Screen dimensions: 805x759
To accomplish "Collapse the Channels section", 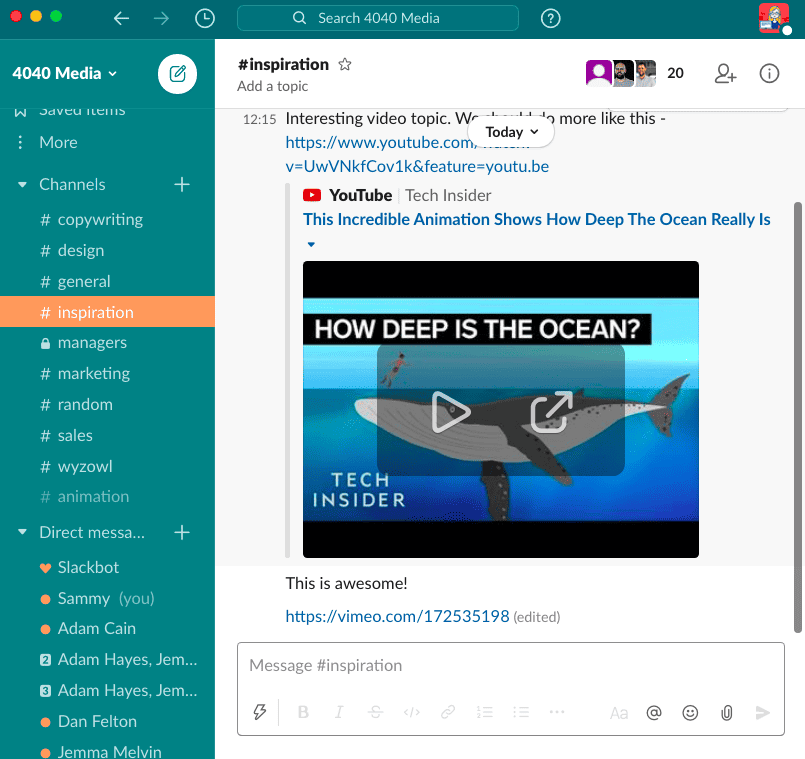I will point(22,185).
